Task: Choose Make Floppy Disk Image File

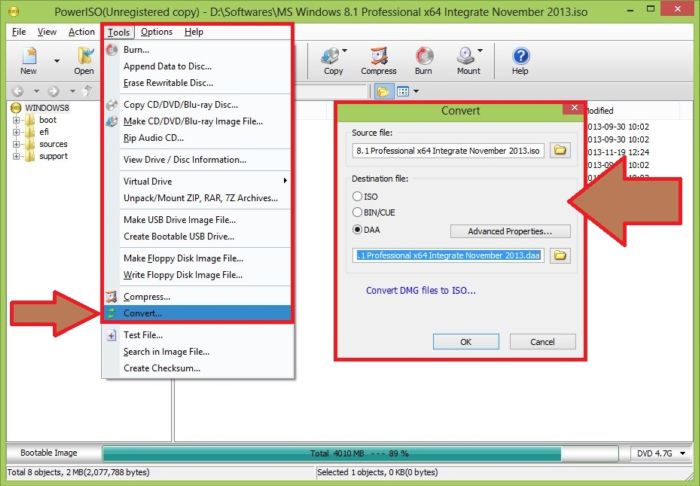Action: pyautogui.click(x=197, y=258)
